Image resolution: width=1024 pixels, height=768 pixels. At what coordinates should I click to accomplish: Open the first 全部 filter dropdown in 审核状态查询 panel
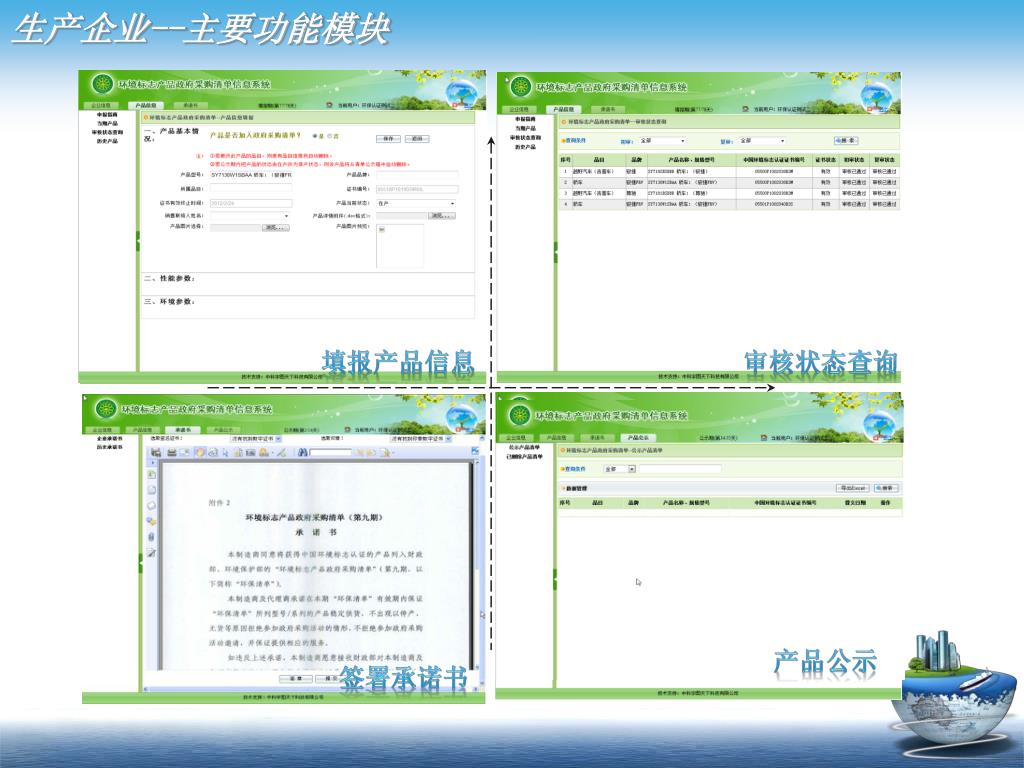(662, 141)
